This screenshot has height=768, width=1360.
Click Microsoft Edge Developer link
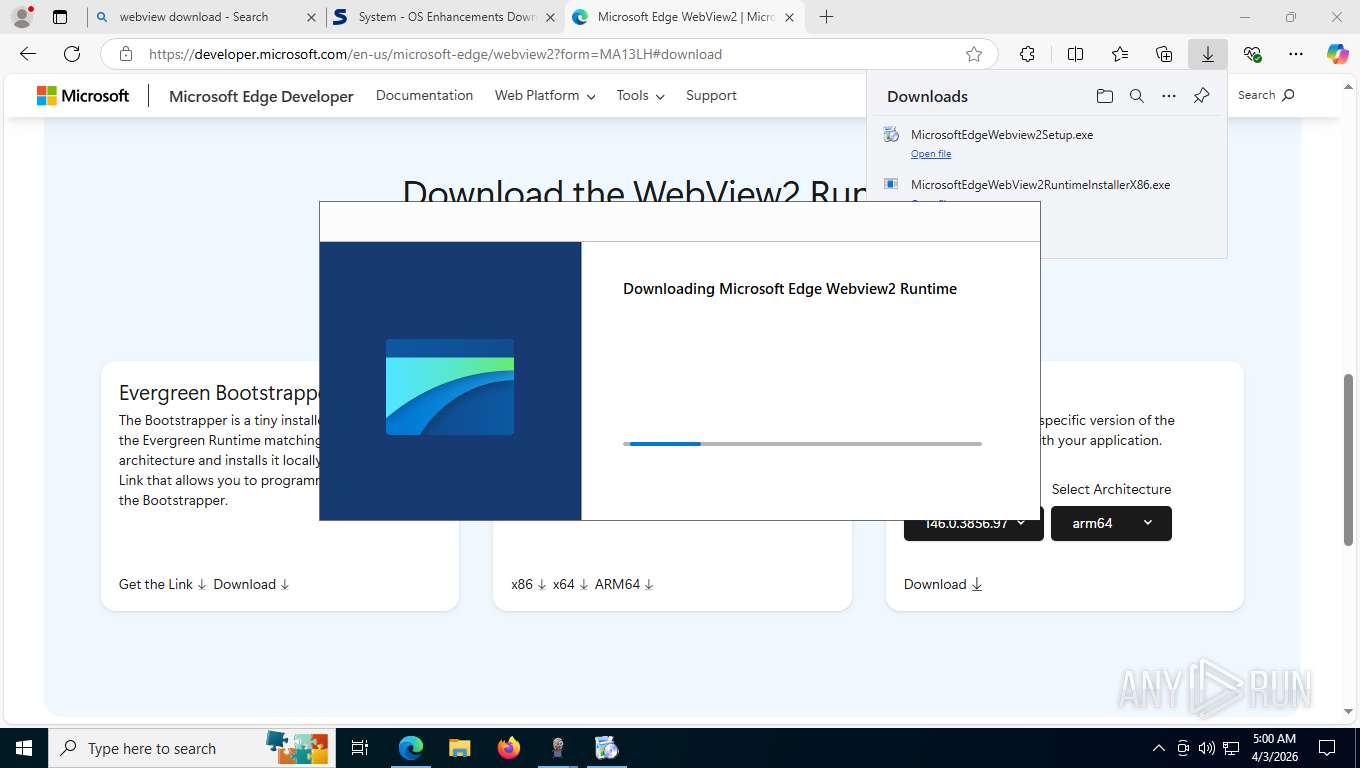[x=261, y=96]
